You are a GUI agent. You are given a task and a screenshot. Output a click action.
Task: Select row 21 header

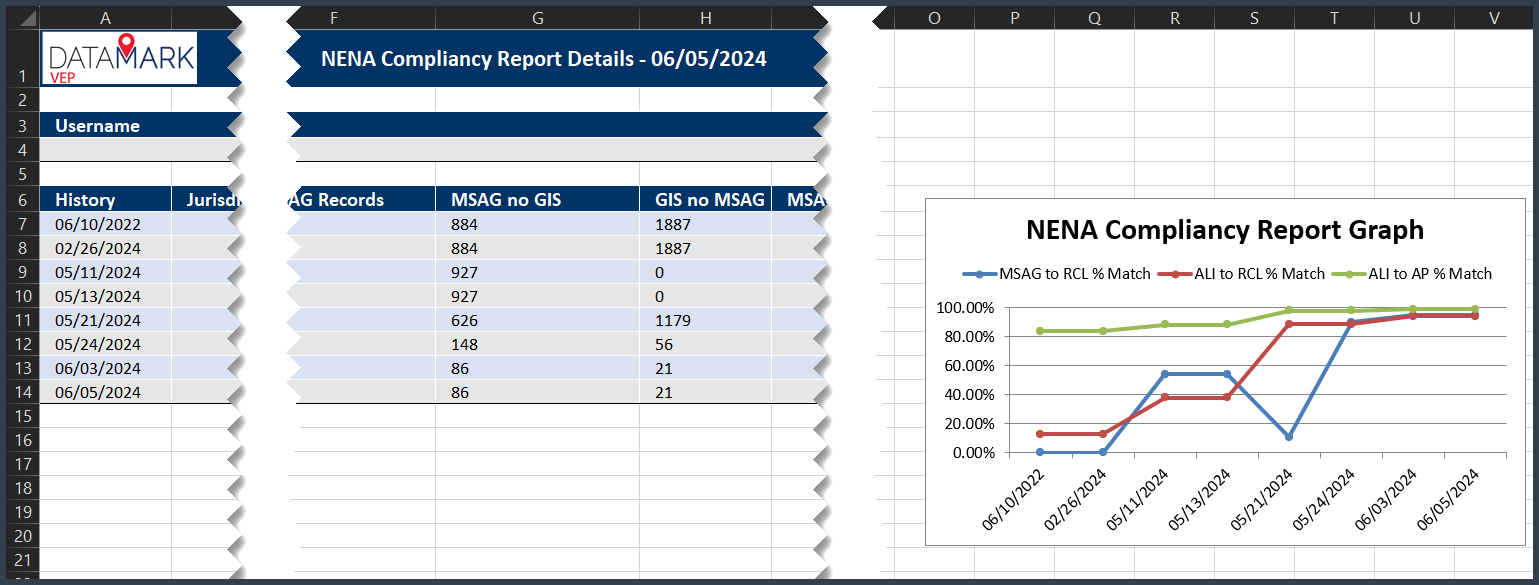[21, 560]
